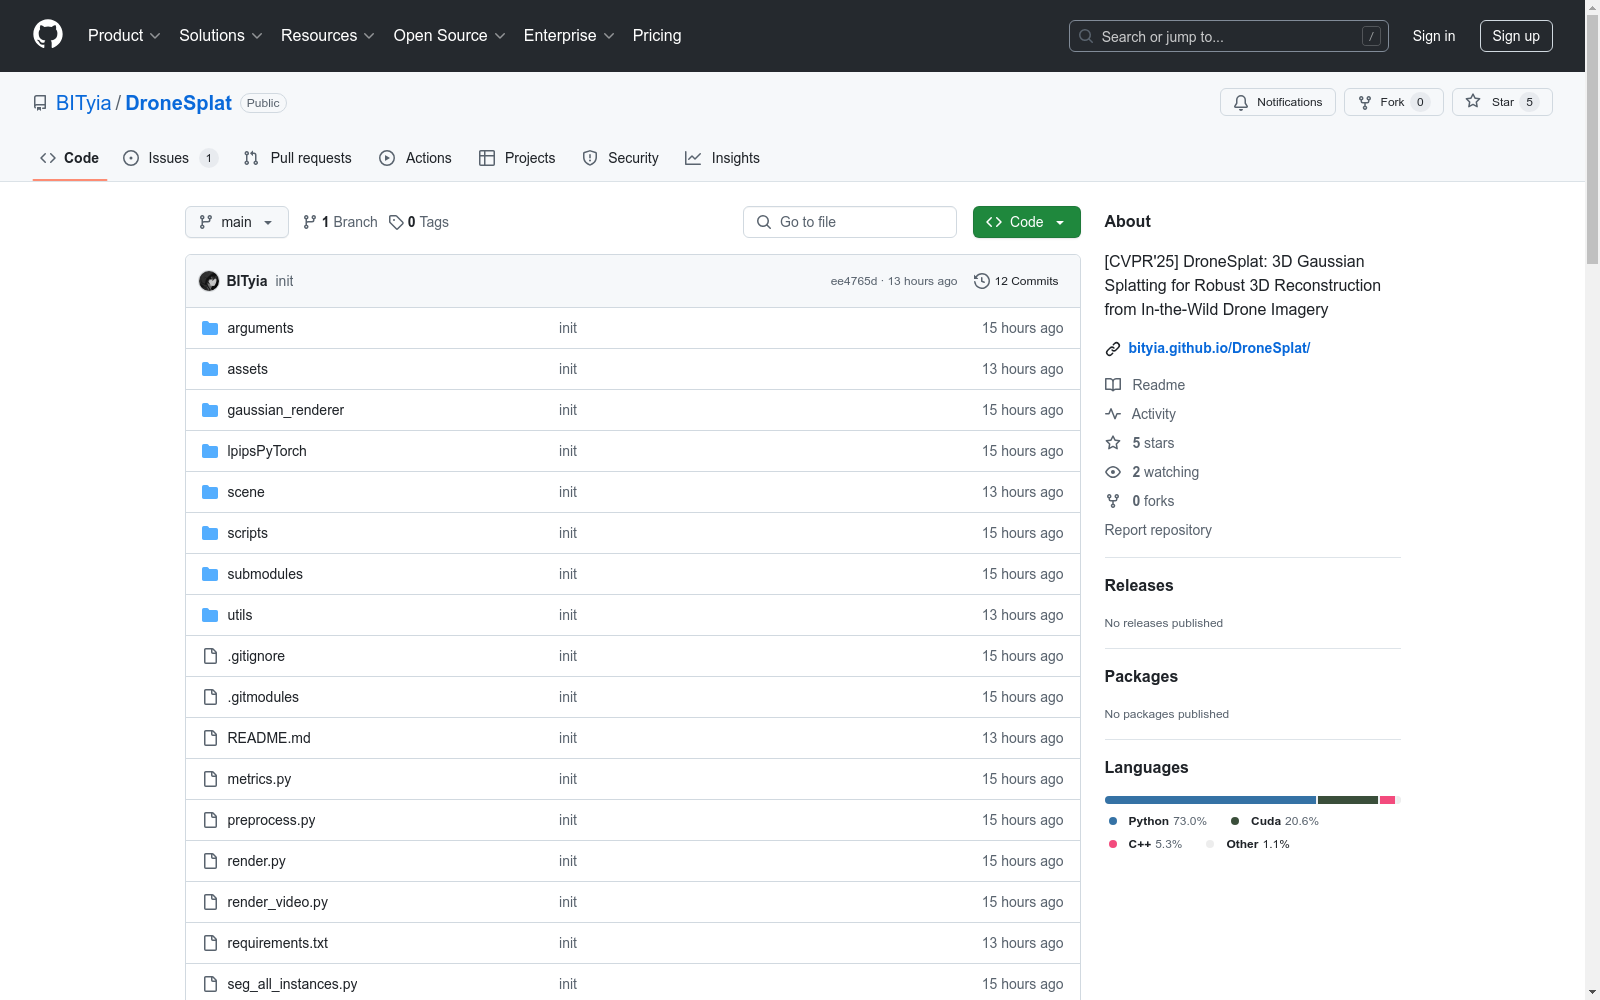Image resolution: width=1600 pixels, height=1000 pixels.
Task: Click the Cuda language bar segment
Action: click(1348, 800)
